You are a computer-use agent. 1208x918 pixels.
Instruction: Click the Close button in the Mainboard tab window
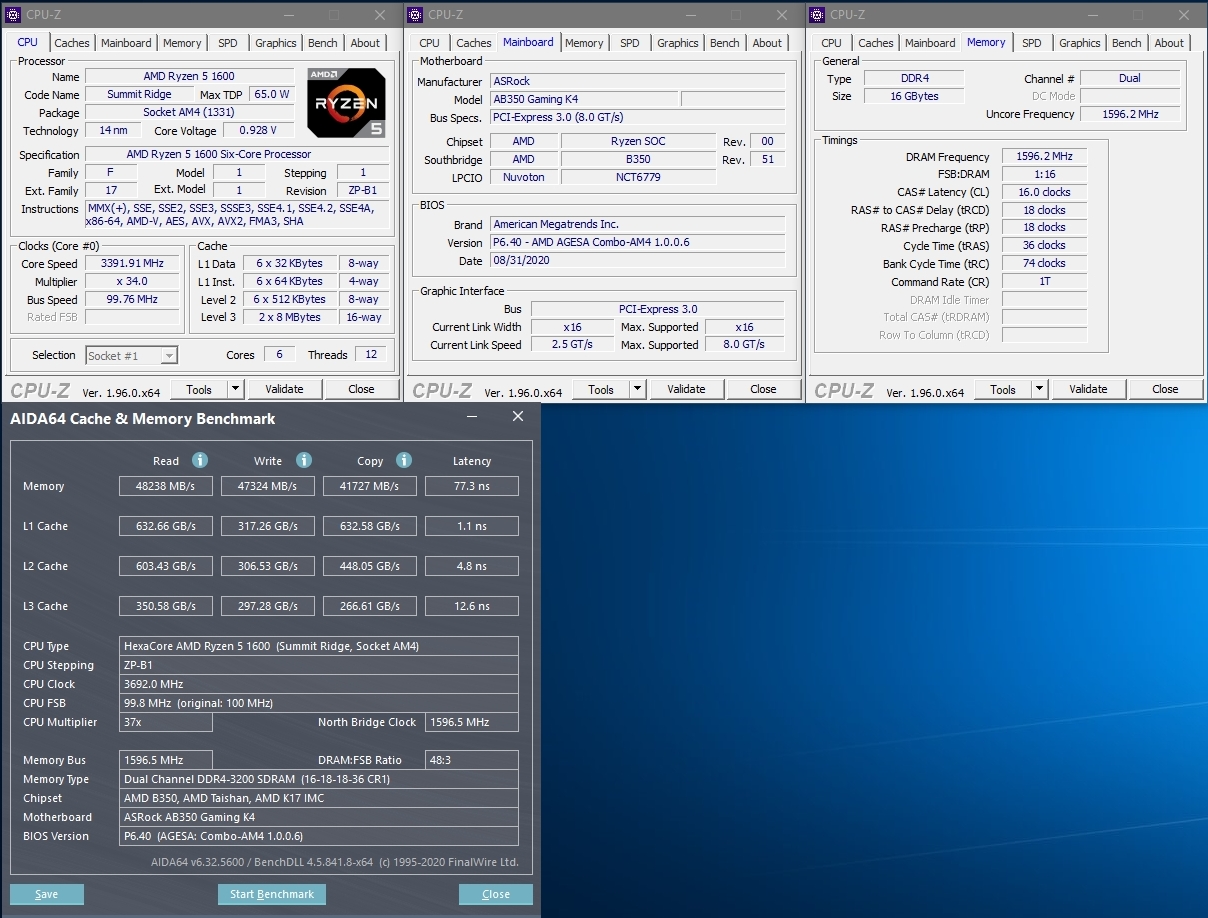[763, 389]
